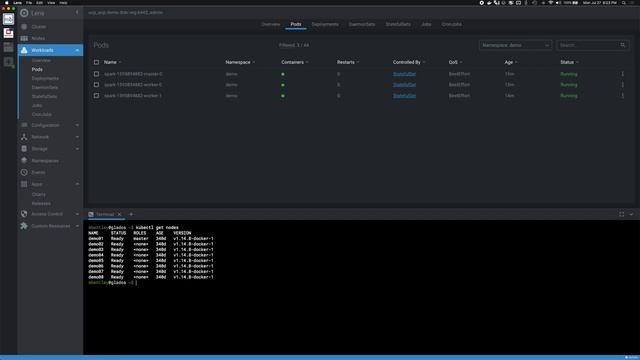Image resolution: width=640 pixels, height=360 pixels.
Task: Click the Workloads sidebar icon
Action: point(24,50)
